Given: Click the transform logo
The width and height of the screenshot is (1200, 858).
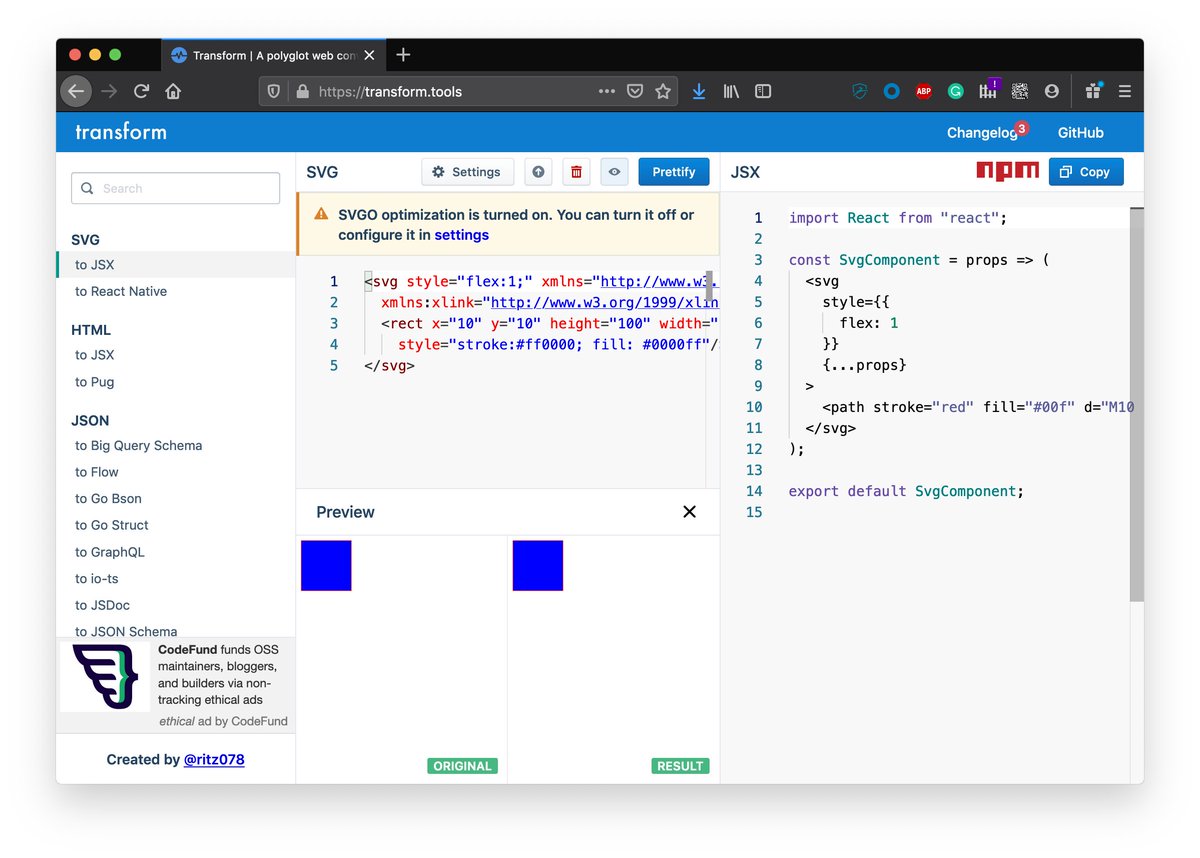Looking at the screenshot, I should (x=121, y=131).
